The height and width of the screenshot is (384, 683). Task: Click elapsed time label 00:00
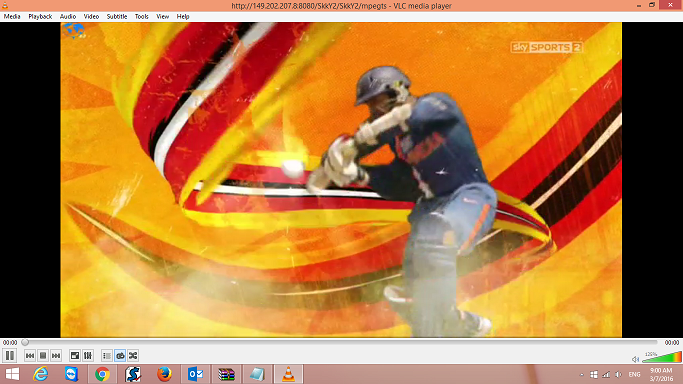[x=10, y=343]
